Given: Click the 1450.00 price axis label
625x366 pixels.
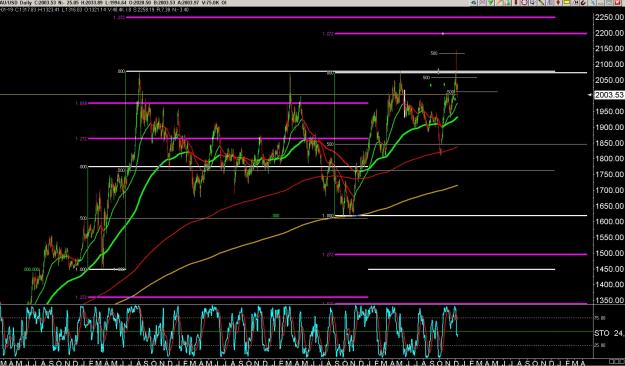Looking at the screenshot, I should click(x=609, y=269).
